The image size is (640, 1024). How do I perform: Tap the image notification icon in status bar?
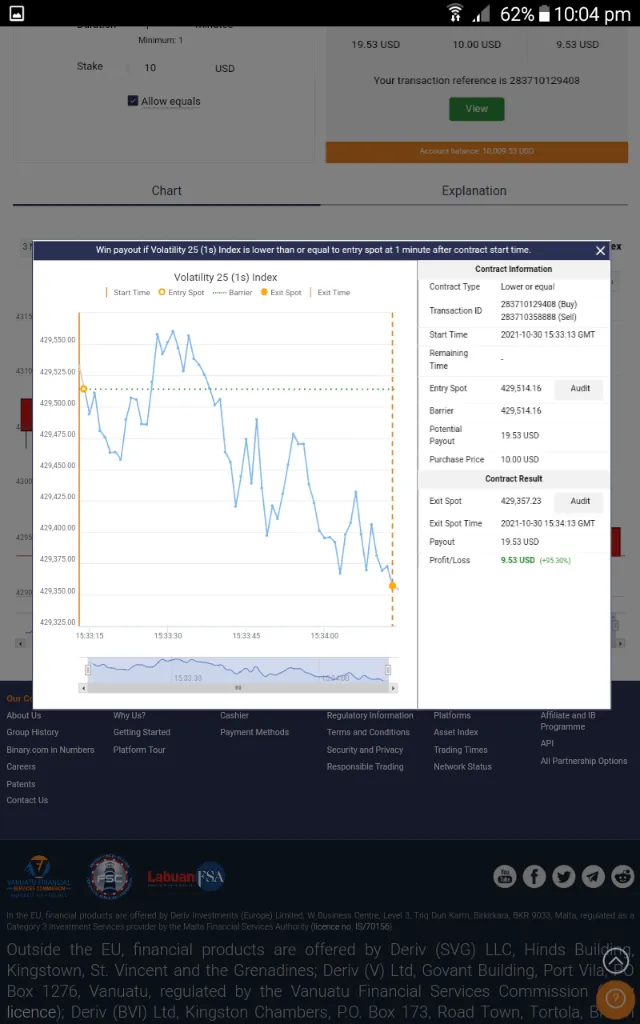coord(16,14)
